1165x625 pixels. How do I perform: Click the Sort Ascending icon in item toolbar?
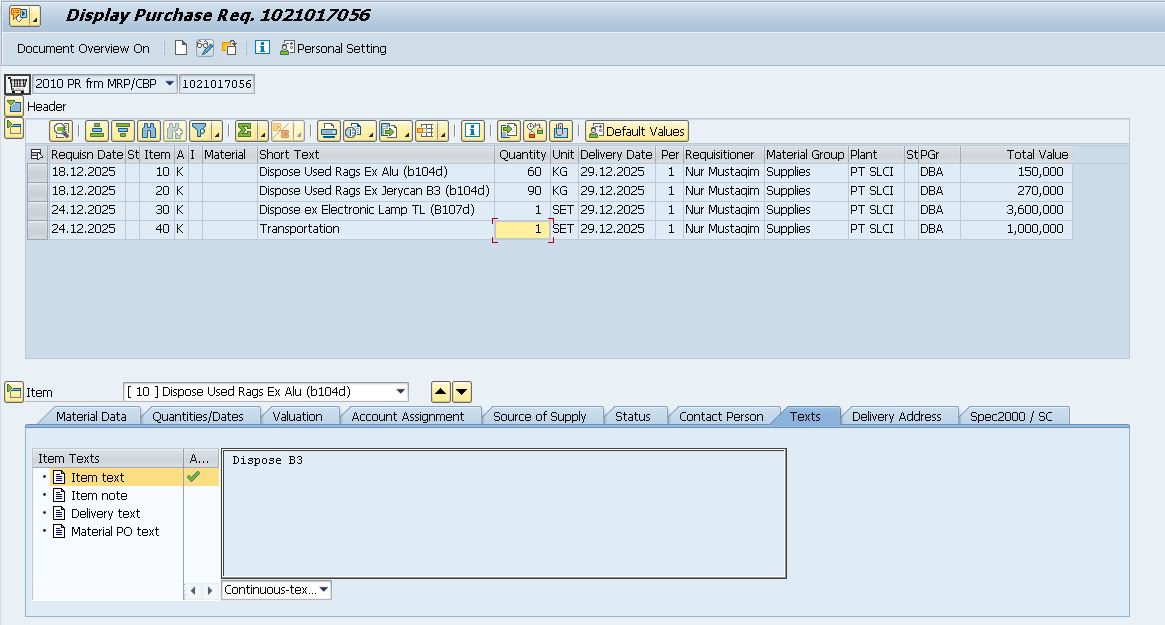97,131
